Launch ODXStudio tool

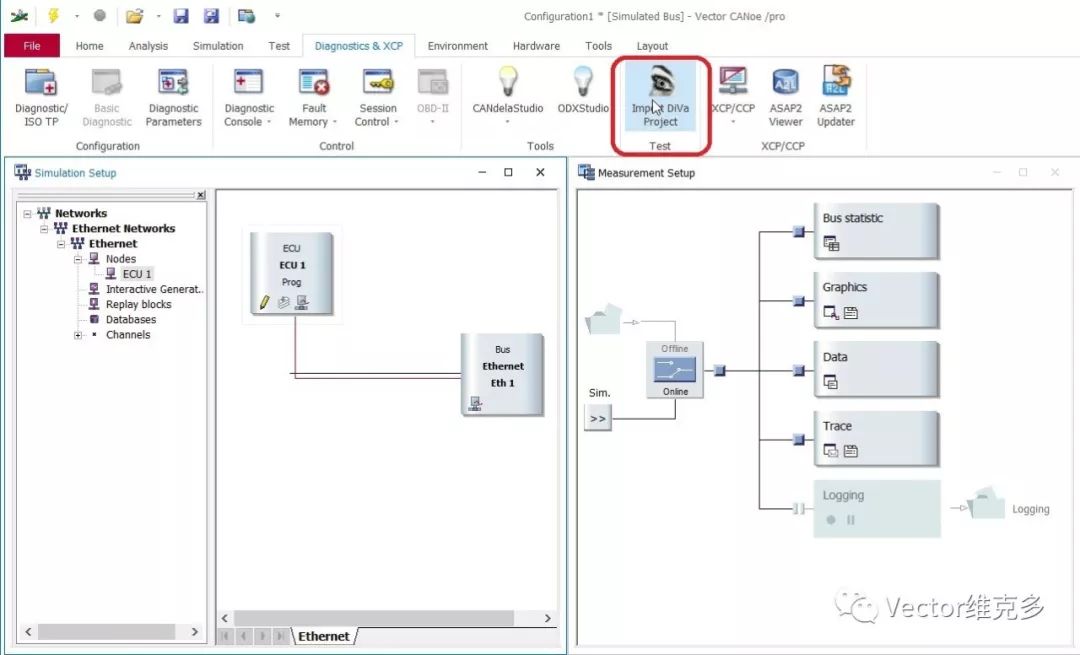click(x=583, y=90)
